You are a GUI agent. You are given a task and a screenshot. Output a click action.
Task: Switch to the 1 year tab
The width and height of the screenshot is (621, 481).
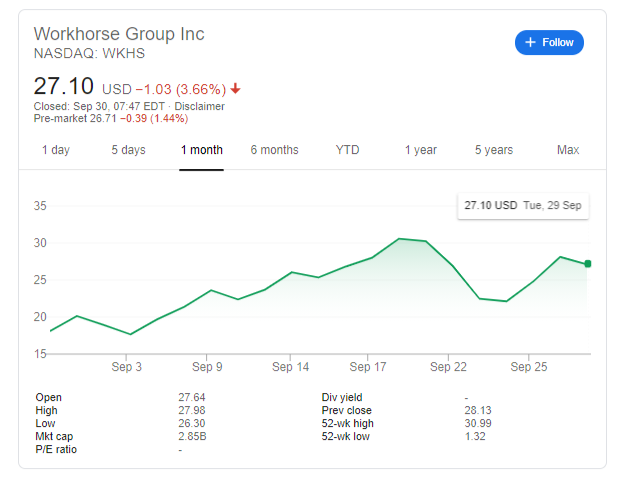421,150
